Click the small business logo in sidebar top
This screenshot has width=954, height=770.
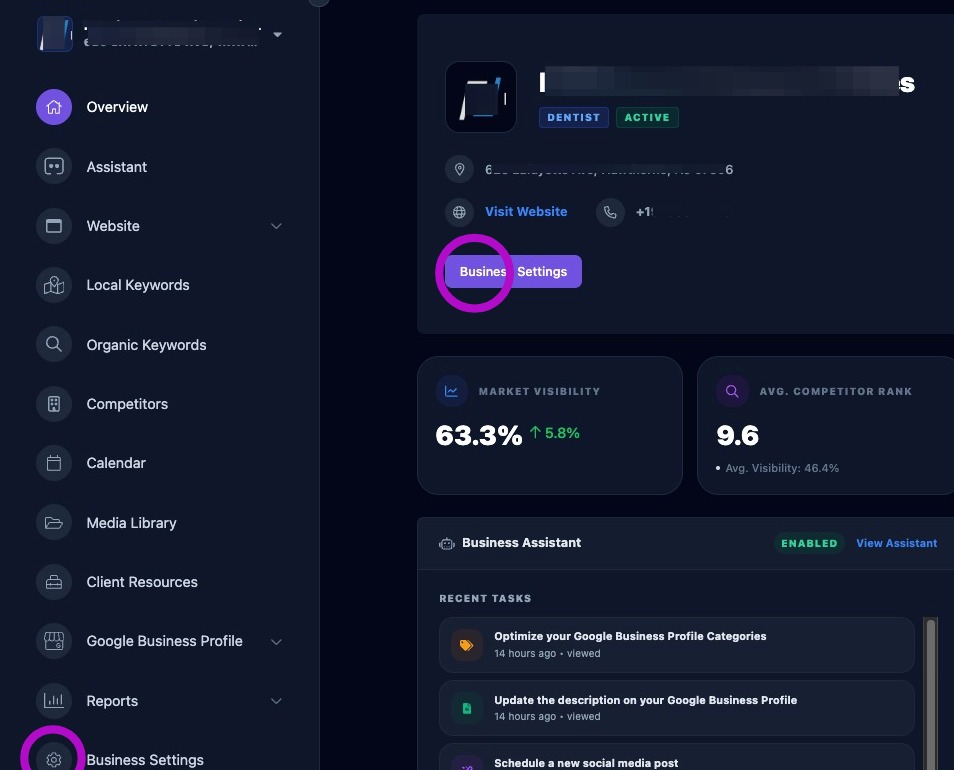click(55, 33)
